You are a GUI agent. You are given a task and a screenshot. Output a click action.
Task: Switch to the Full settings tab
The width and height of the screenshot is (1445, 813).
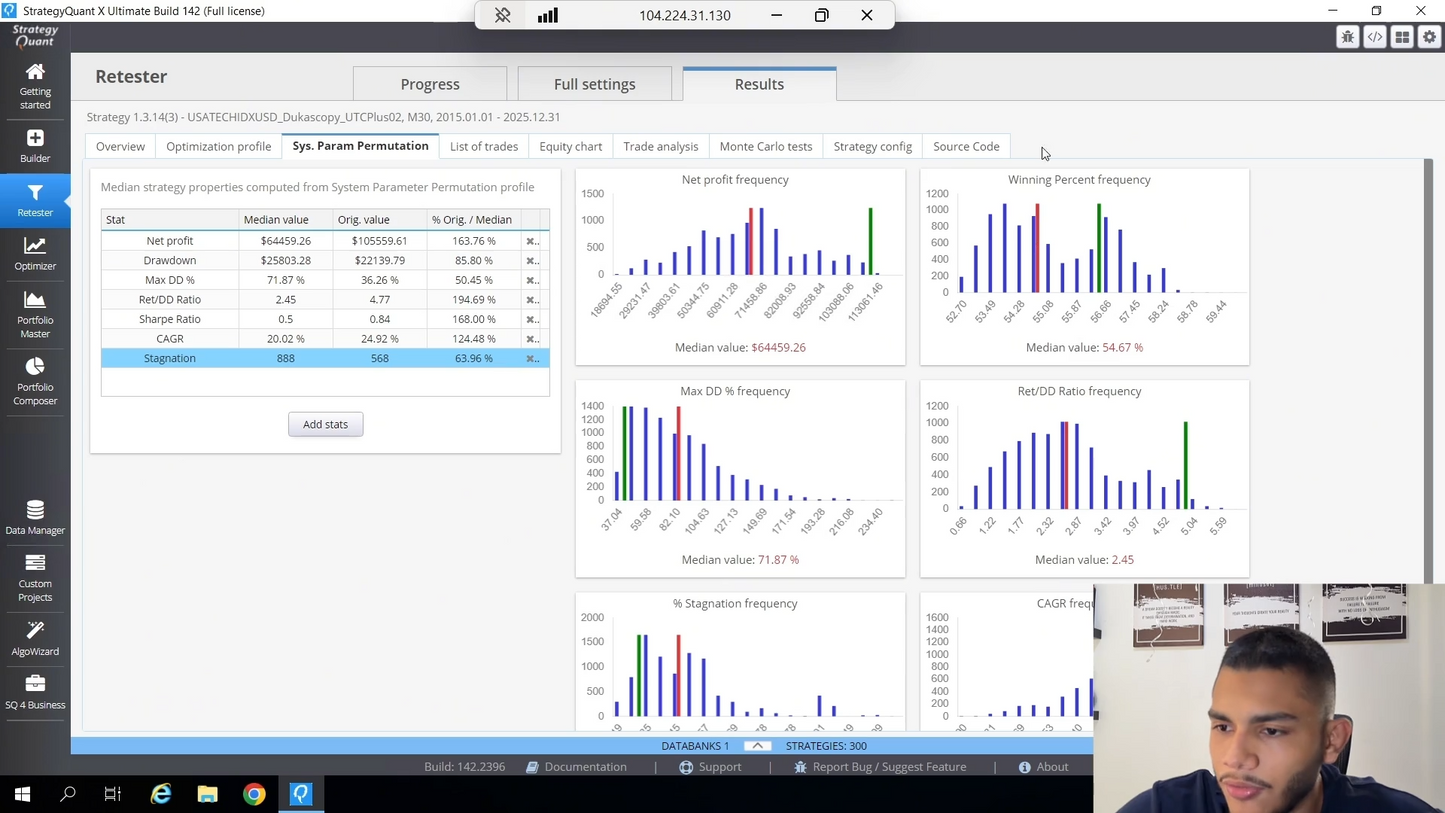594,84
